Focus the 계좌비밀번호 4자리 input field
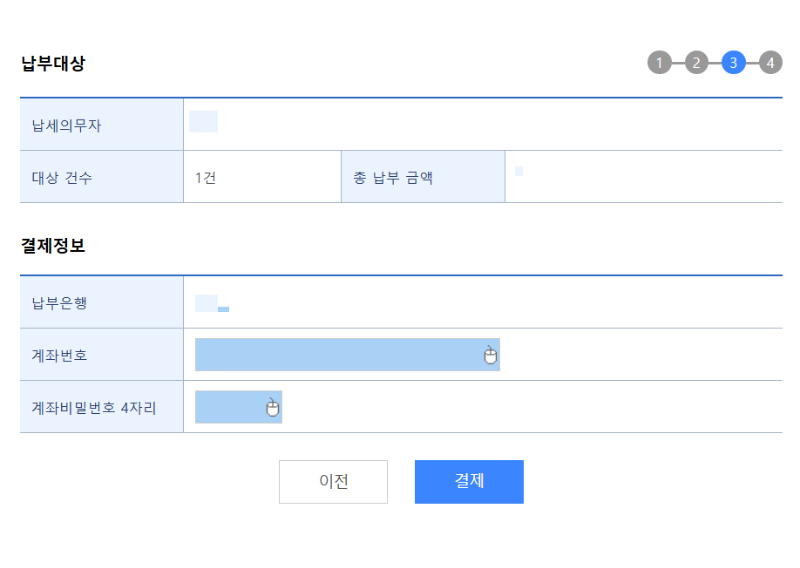This screenshot has width=800, height=568. (x=228, y=407)
